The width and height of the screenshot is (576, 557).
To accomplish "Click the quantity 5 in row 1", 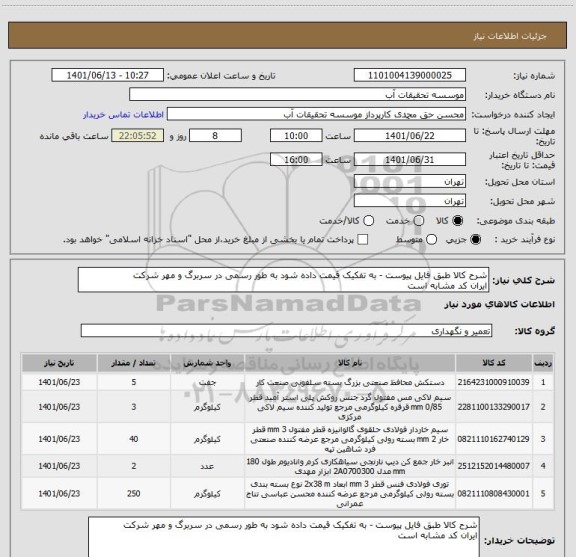I will (x=134, y=382).
